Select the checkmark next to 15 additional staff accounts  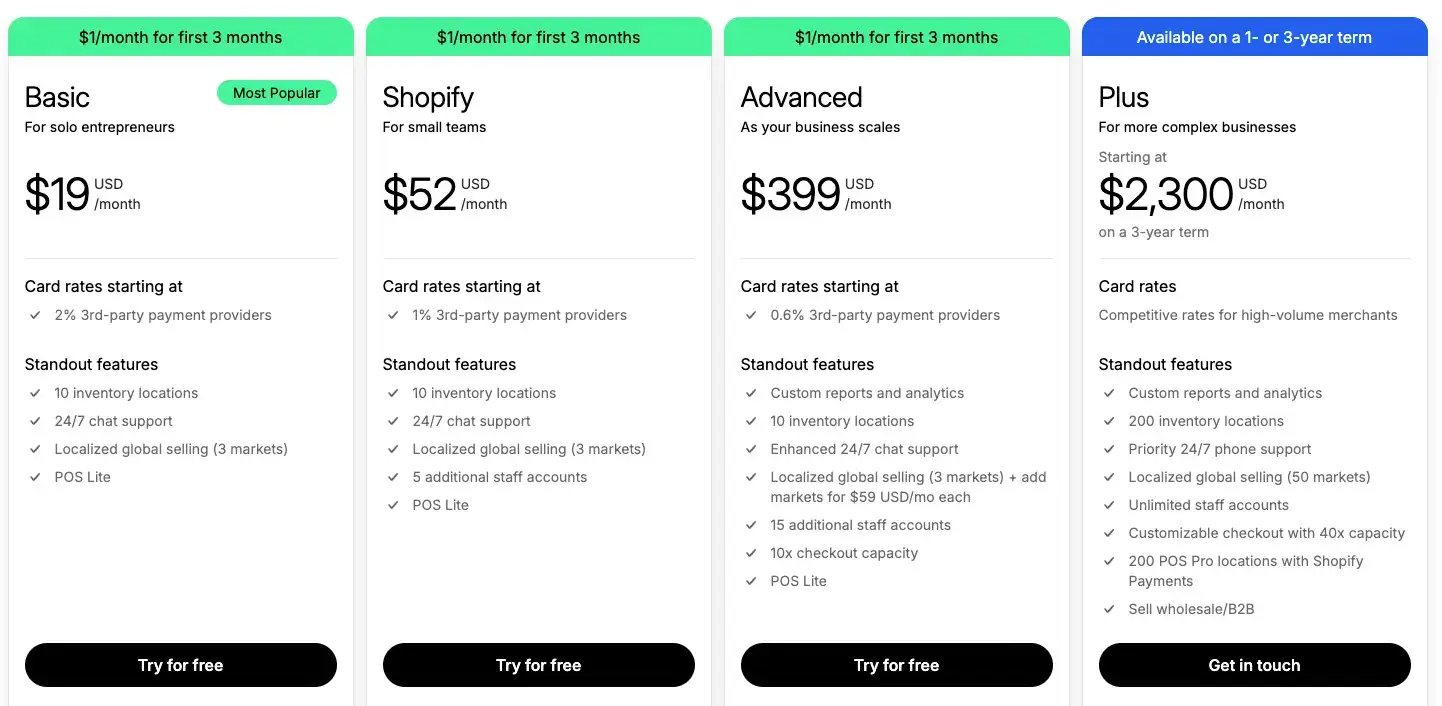(751, 525)
